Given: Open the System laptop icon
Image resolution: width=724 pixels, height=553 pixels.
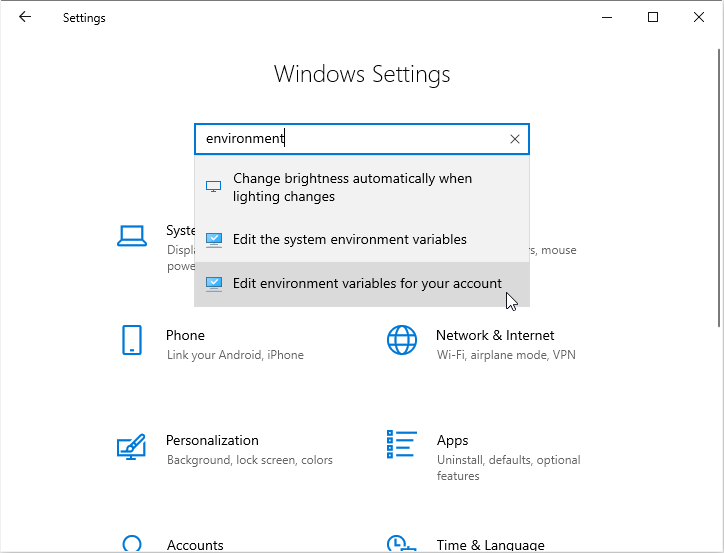Looking at the screenshot, I should point(132,236).
